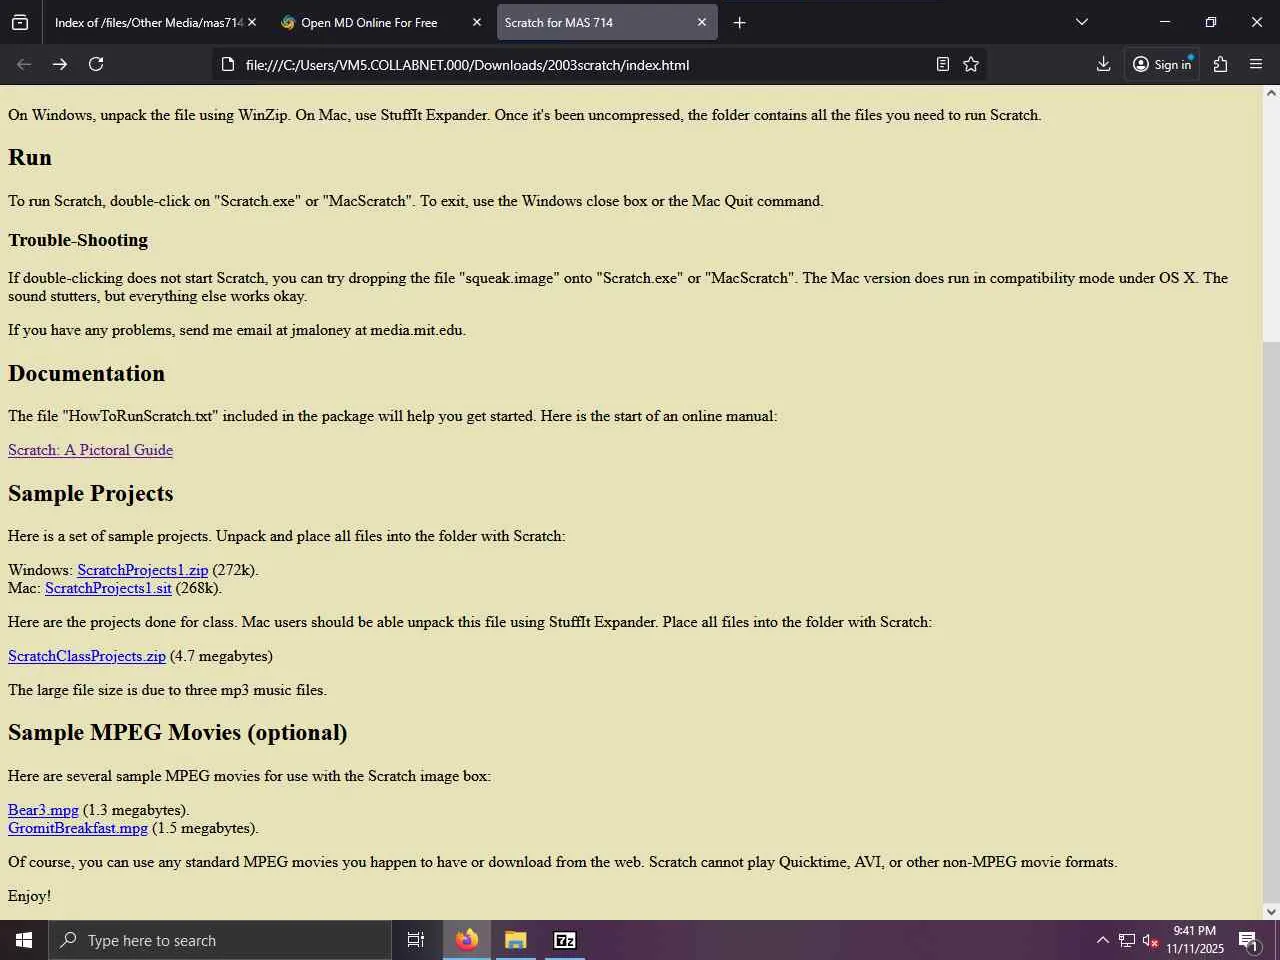Screen dimensions: 1280x960
Task: Reload the current page
Action: [x=96, y=64]
